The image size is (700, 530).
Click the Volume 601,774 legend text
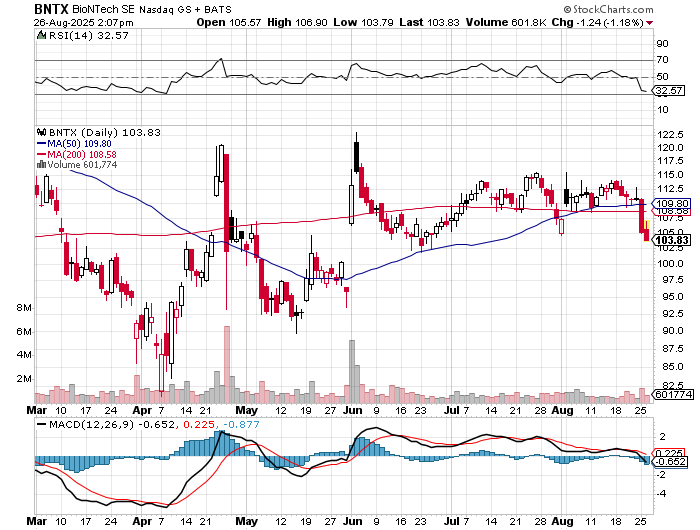[x=83, y=165]
